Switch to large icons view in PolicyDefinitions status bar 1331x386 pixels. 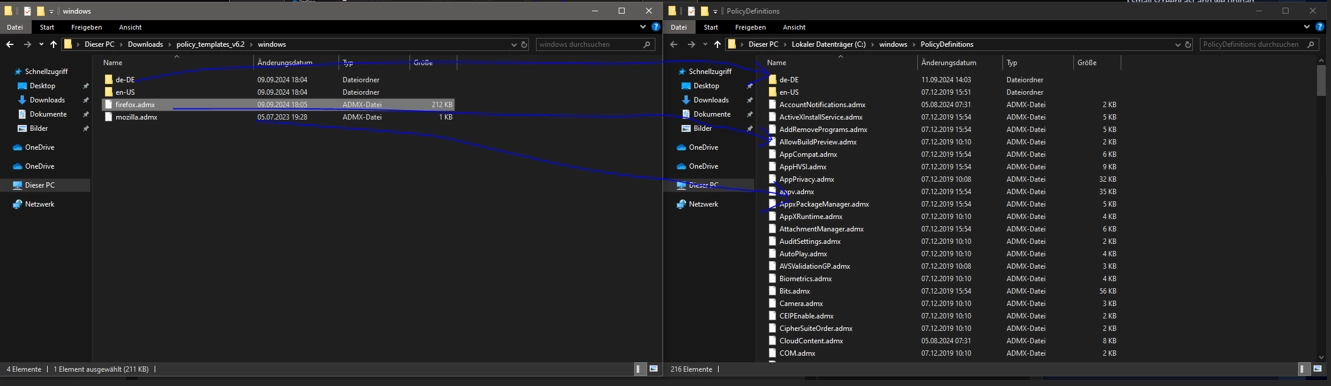coord(1317,369)
